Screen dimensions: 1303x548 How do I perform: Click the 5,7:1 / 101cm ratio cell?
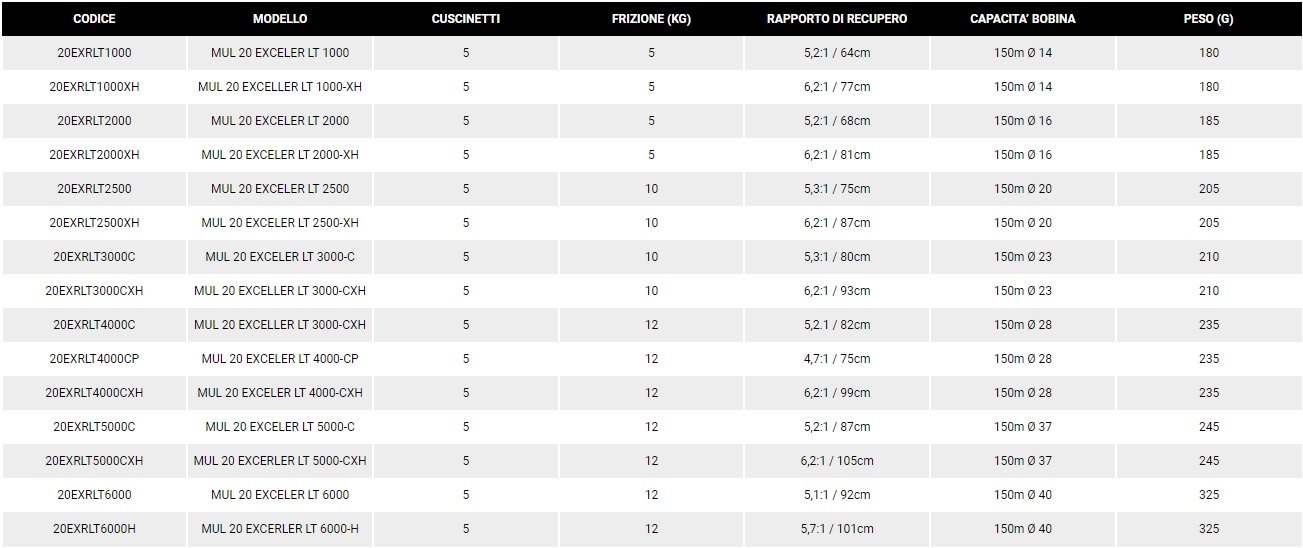coord(837,529)
